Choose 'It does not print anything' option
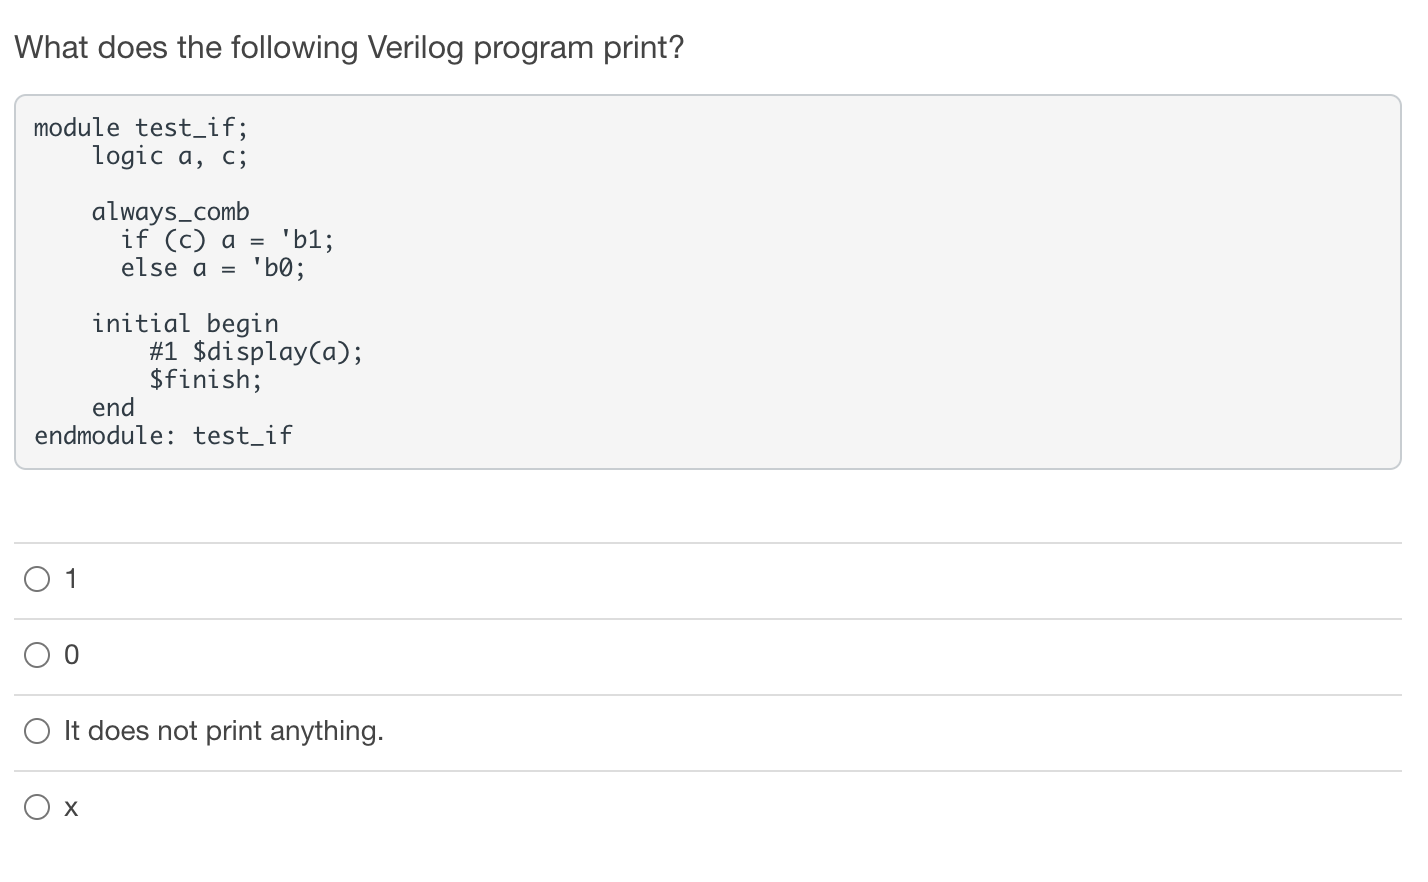Image resolution: width=1428 pixels, height=882 pixels. coord(37,730)
